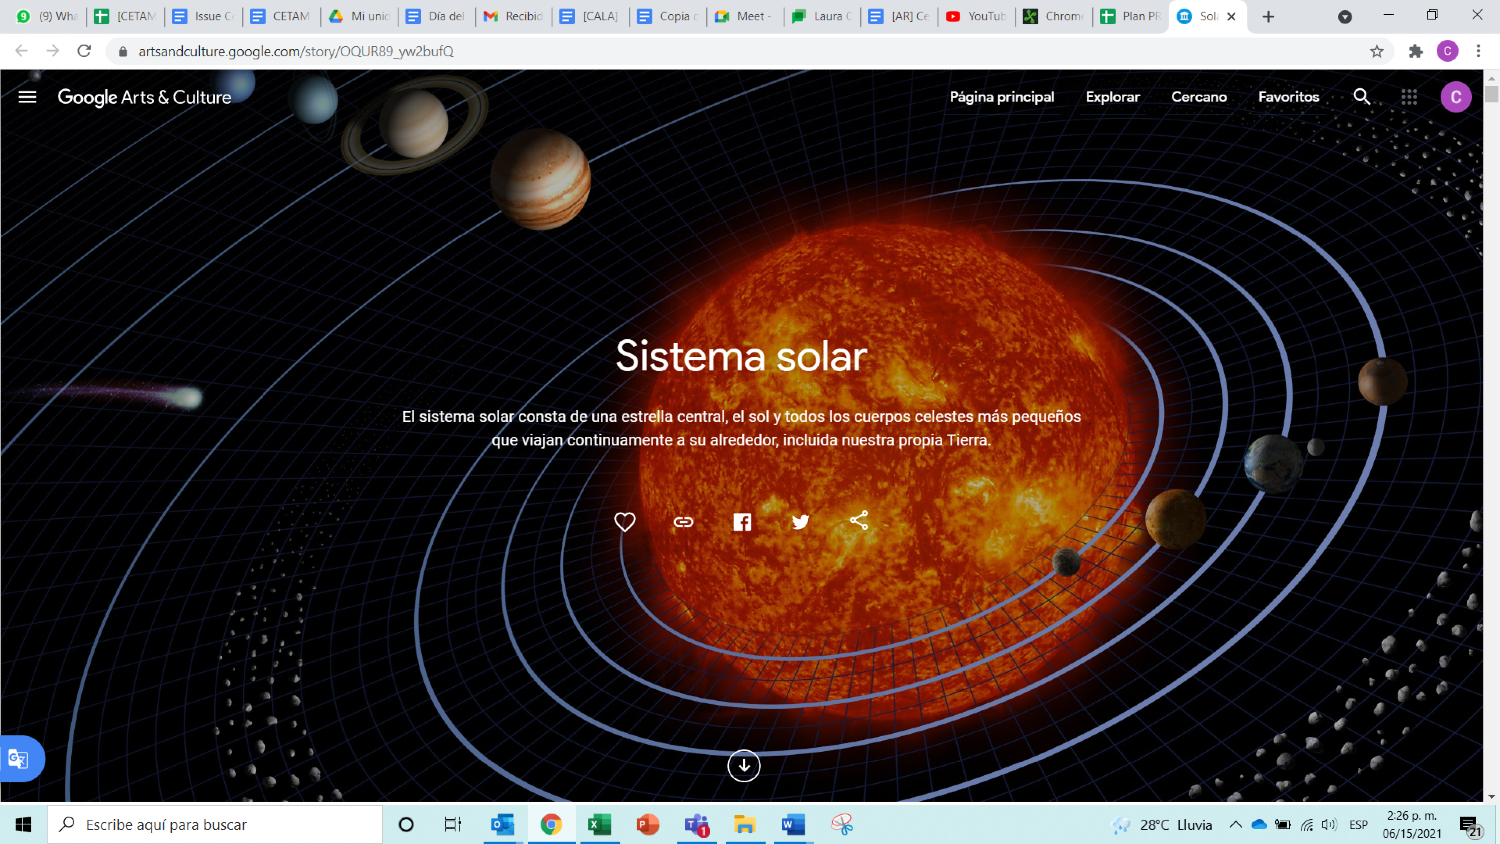Image resolution: width=1500 pixels, height=844 pixels.
Task: Click the taskbar search box
Action: pyautogui.click(x=215, y=824)
